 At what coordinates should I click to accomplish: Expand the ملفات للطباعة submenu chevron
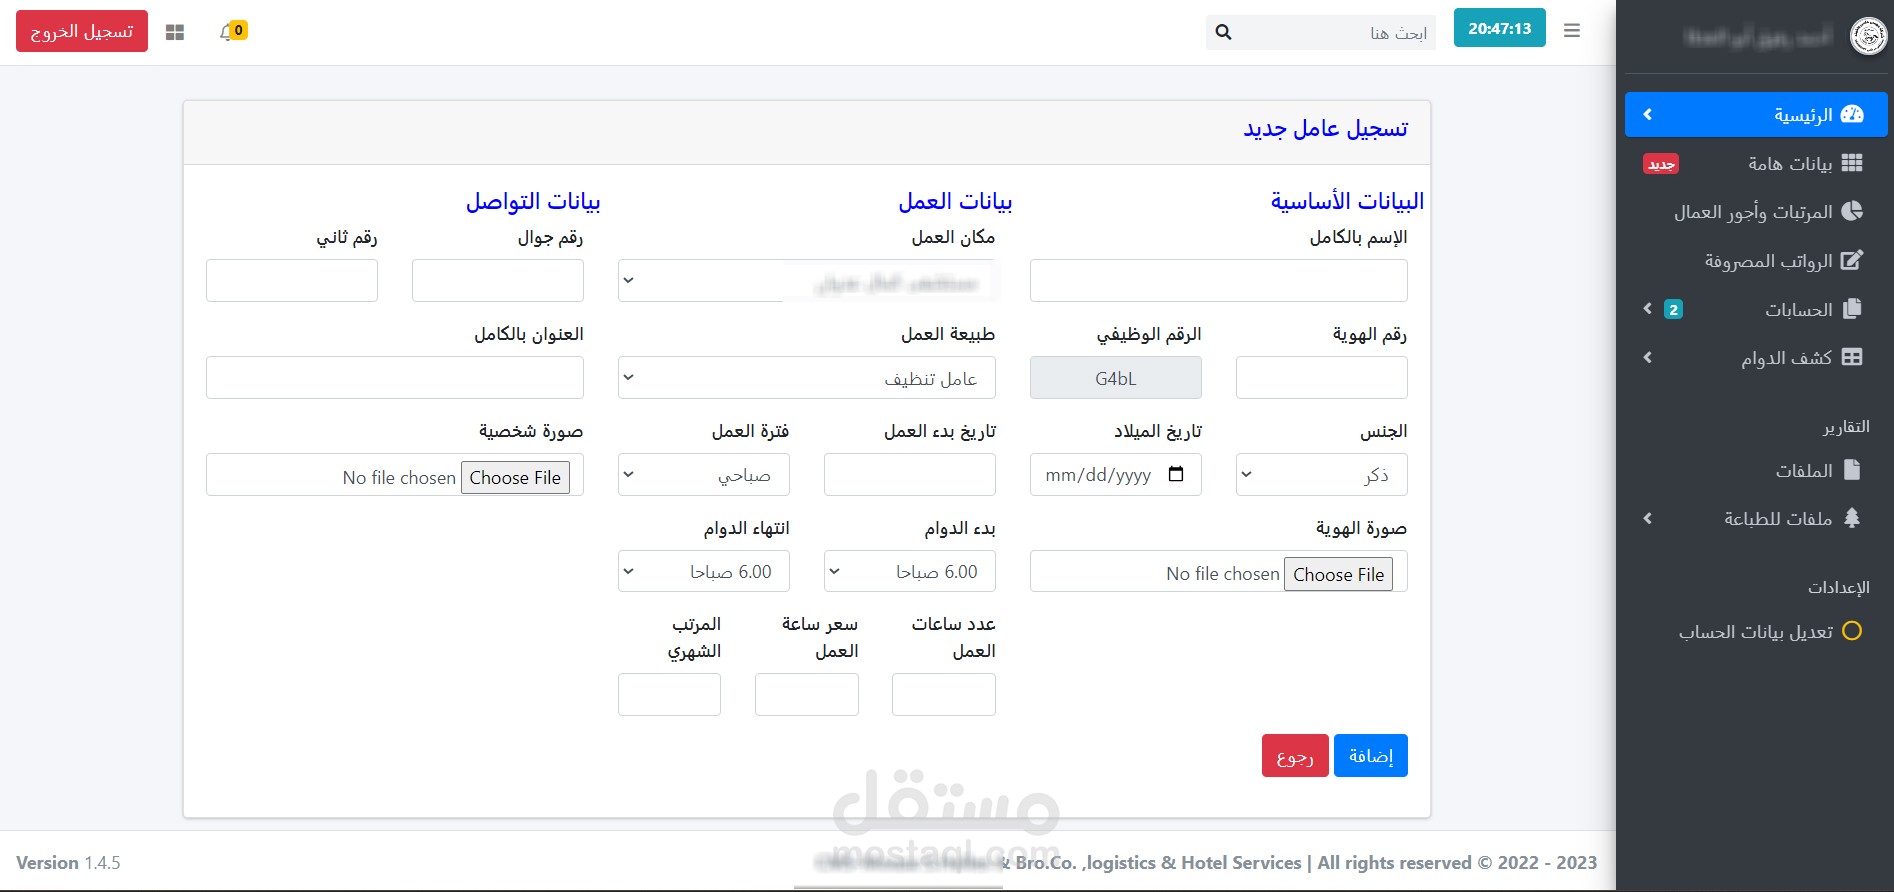(x=1647, y=518)
